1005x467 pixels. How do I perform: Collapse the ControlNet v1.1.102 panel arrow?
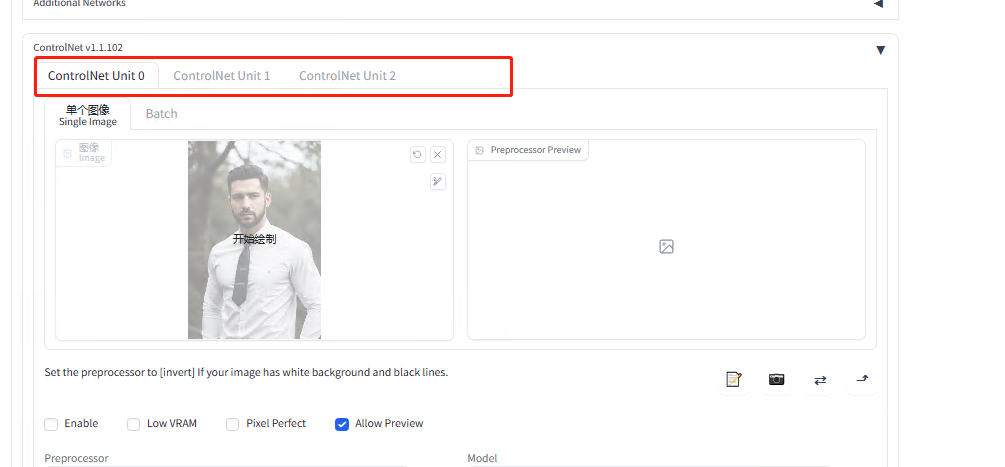click(880, 50)
